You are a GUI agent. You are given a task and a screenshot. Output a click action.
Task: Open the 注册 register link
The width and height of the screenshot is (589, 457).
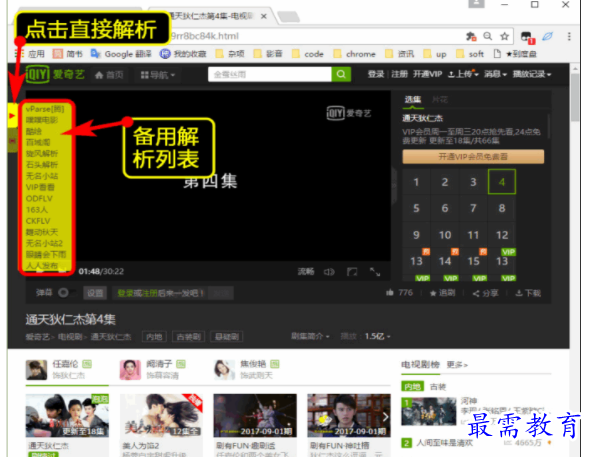(x=399, y=74)
